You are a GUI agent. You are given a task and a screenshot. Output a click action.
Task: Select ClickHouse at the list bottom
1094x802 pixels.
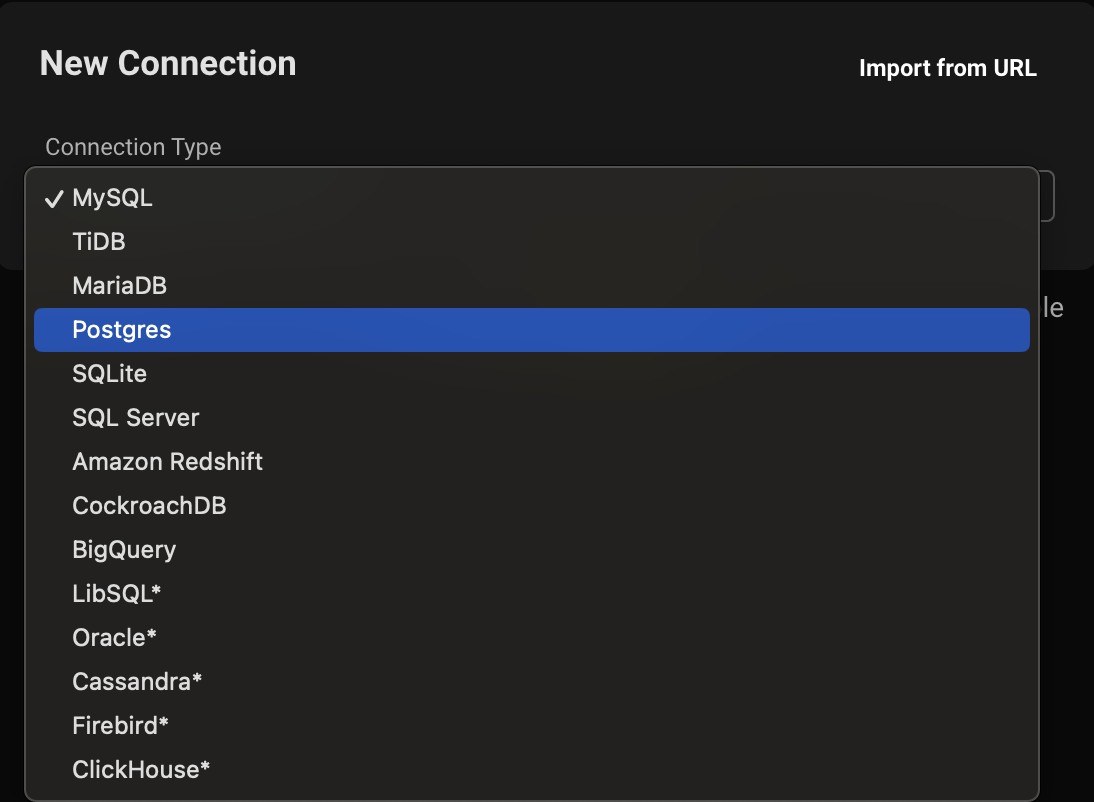[140, 769]
